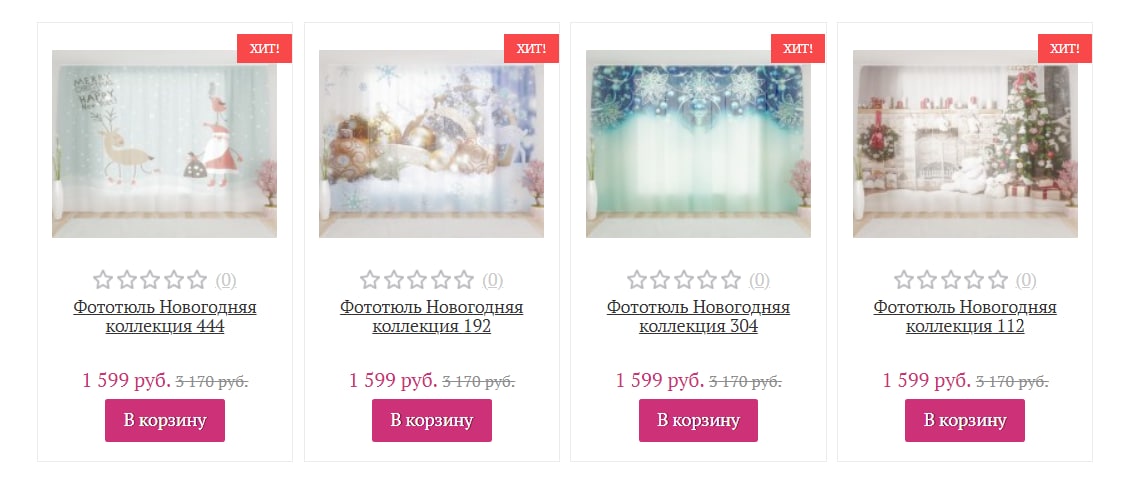1146x478 pixels.
Task: Click the fireplace and Christmas tree thumbnail
Action: [x=965, y=144]
